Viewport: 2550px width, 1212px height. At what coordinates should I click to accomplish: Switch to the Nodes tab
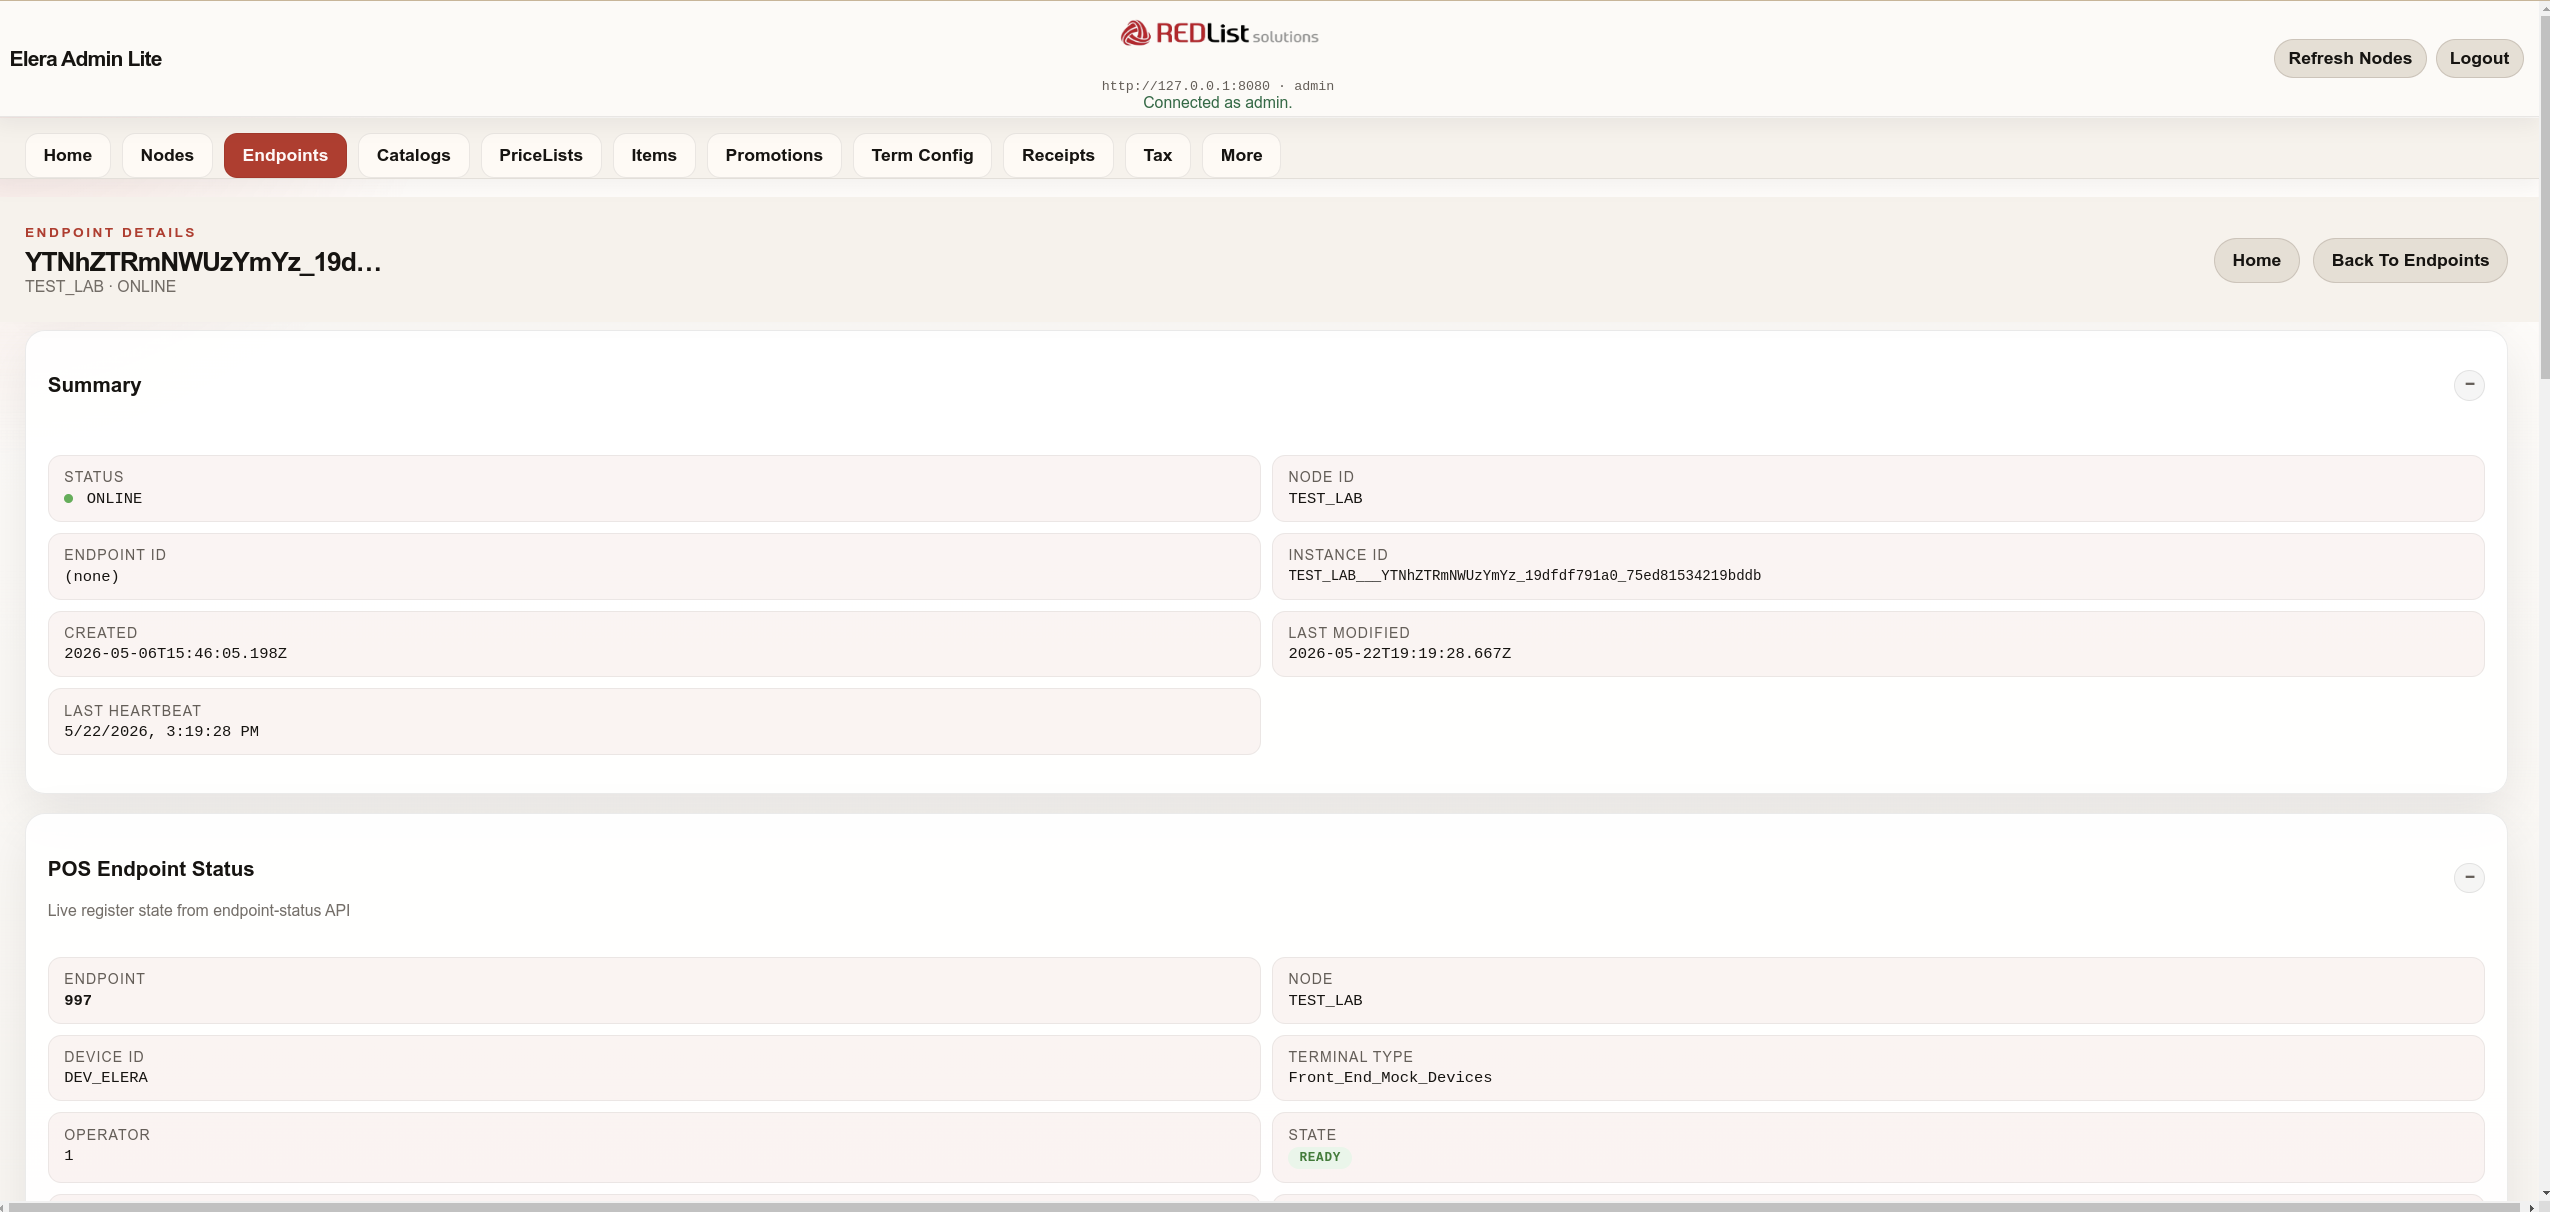tap(167, 155)
